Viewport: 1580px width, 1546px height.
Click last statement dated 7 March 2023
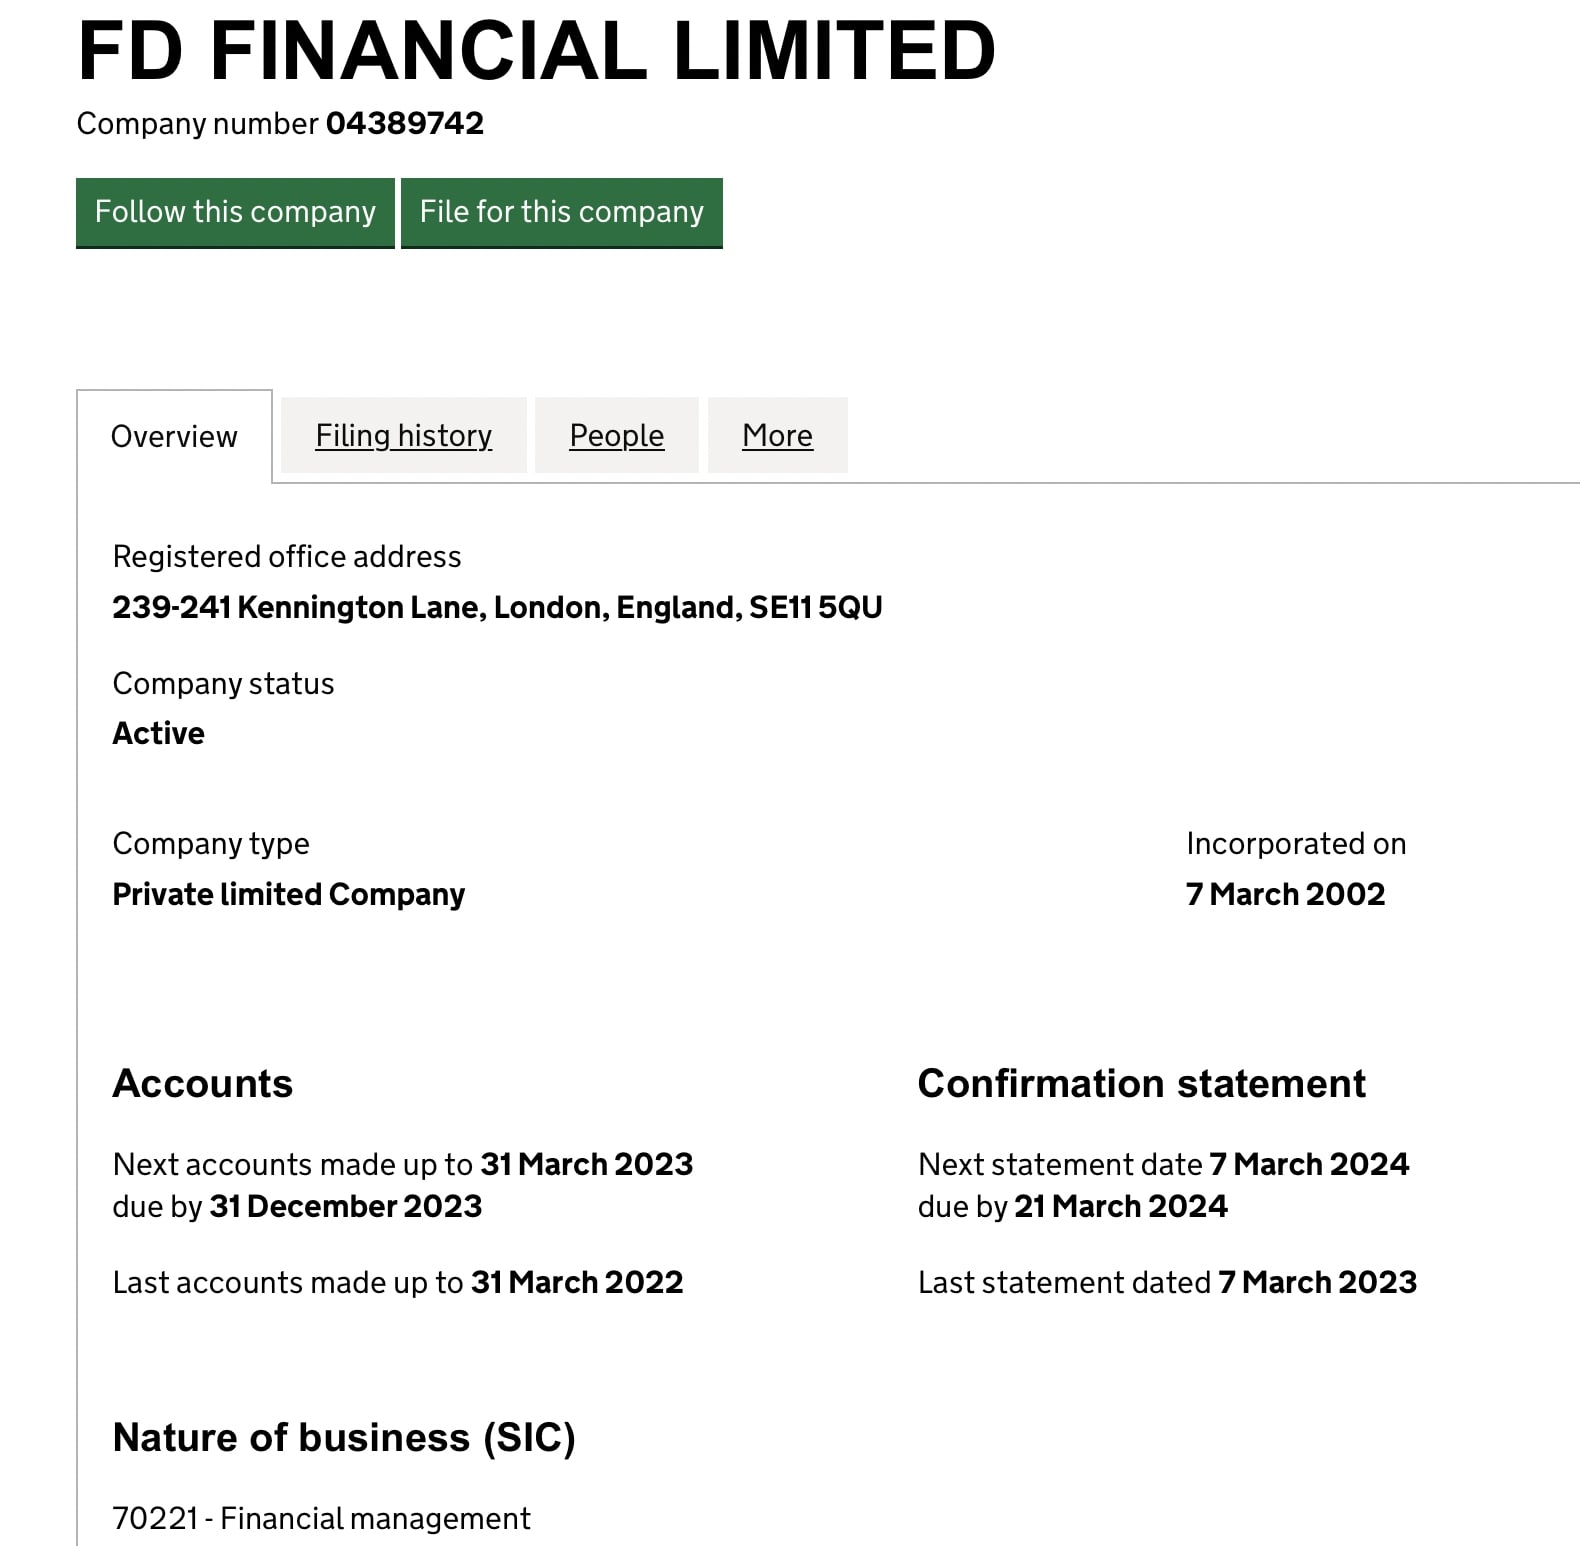[x=1317, y=1281]
